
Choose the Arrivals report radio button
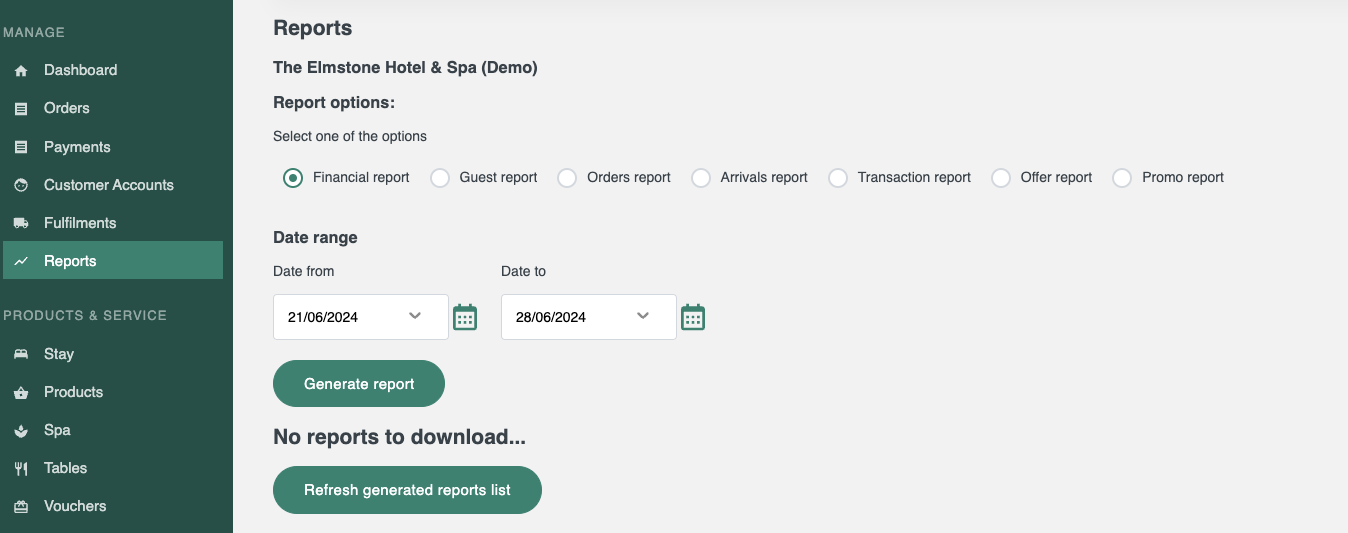tap(701, 178)
